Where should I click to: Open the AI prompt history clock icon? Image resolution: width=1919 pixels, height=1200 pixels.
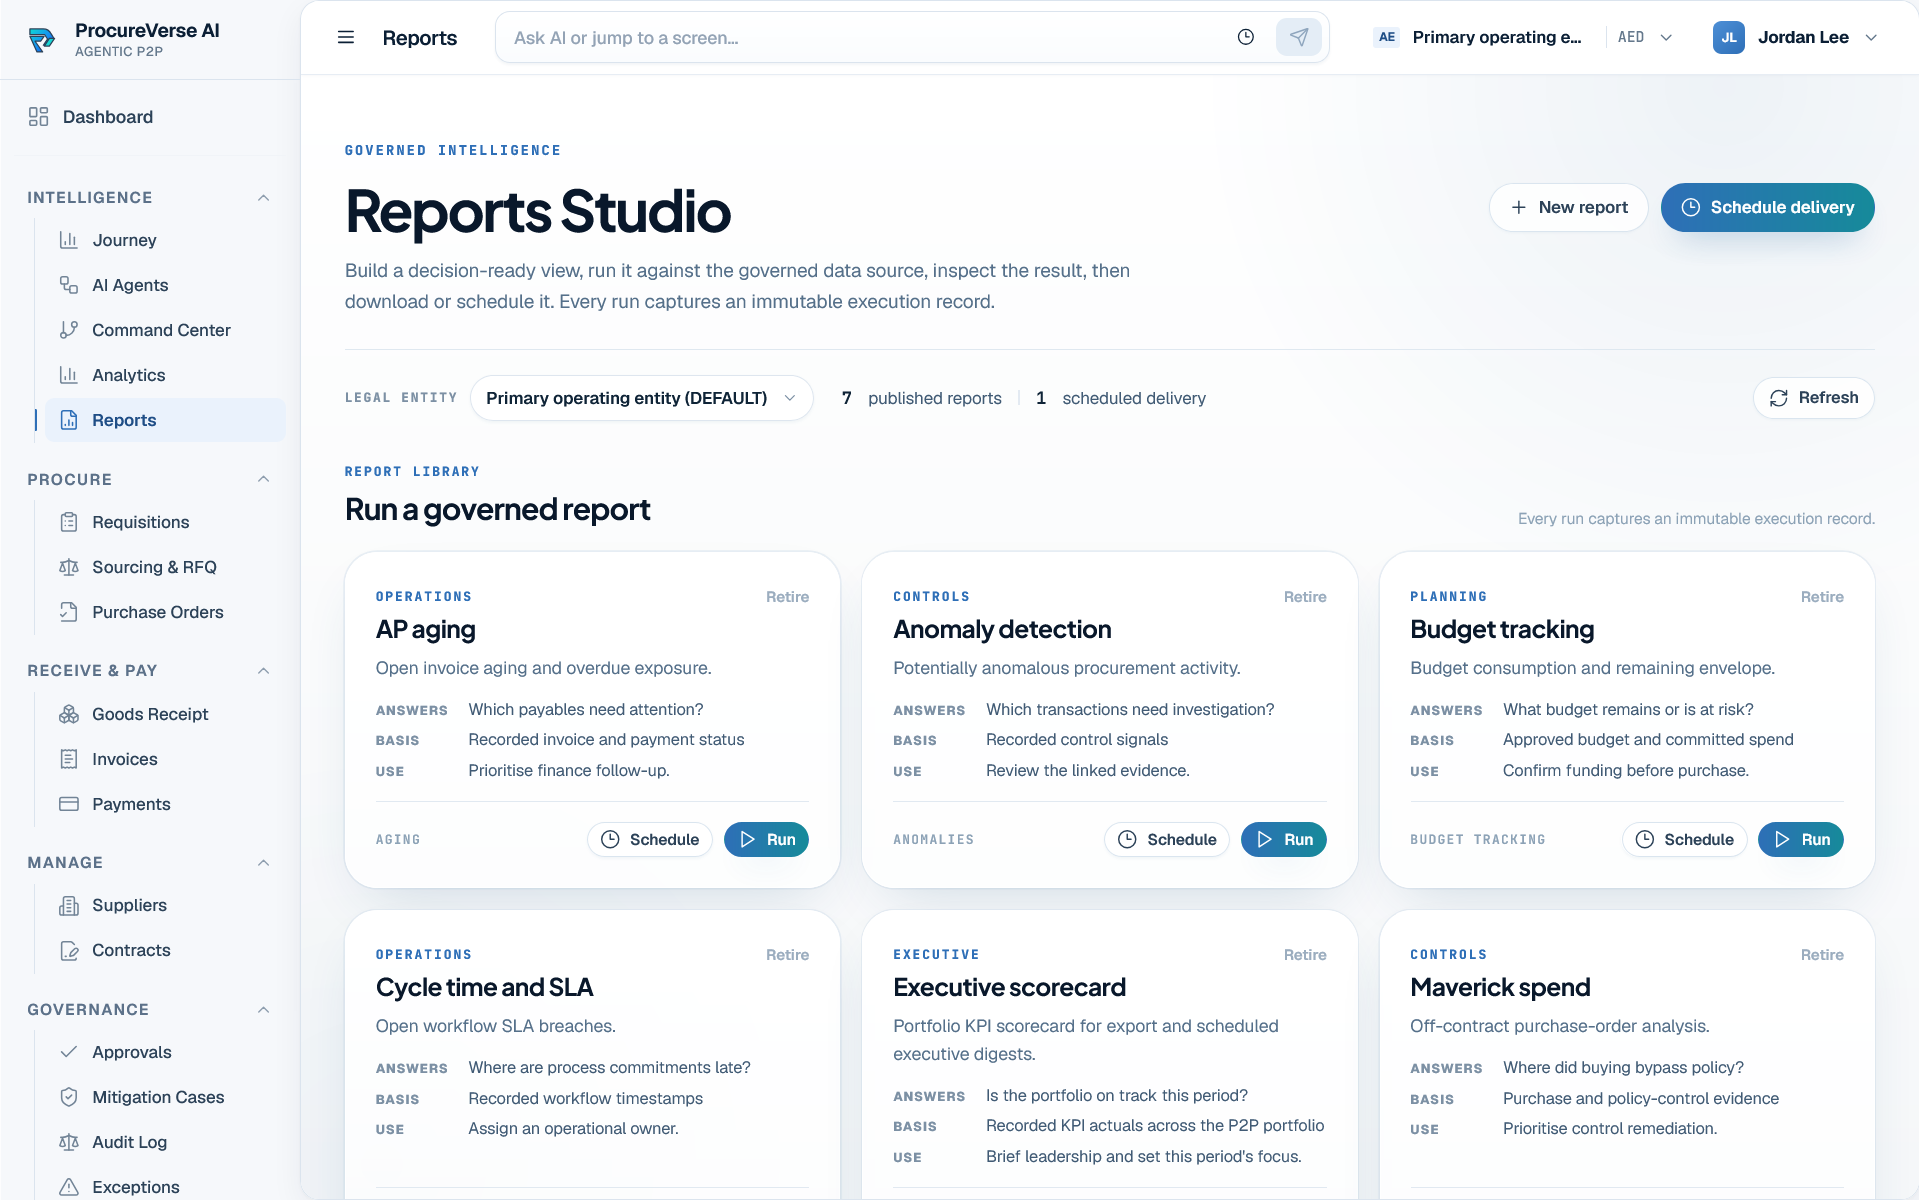coord(1246,38)
